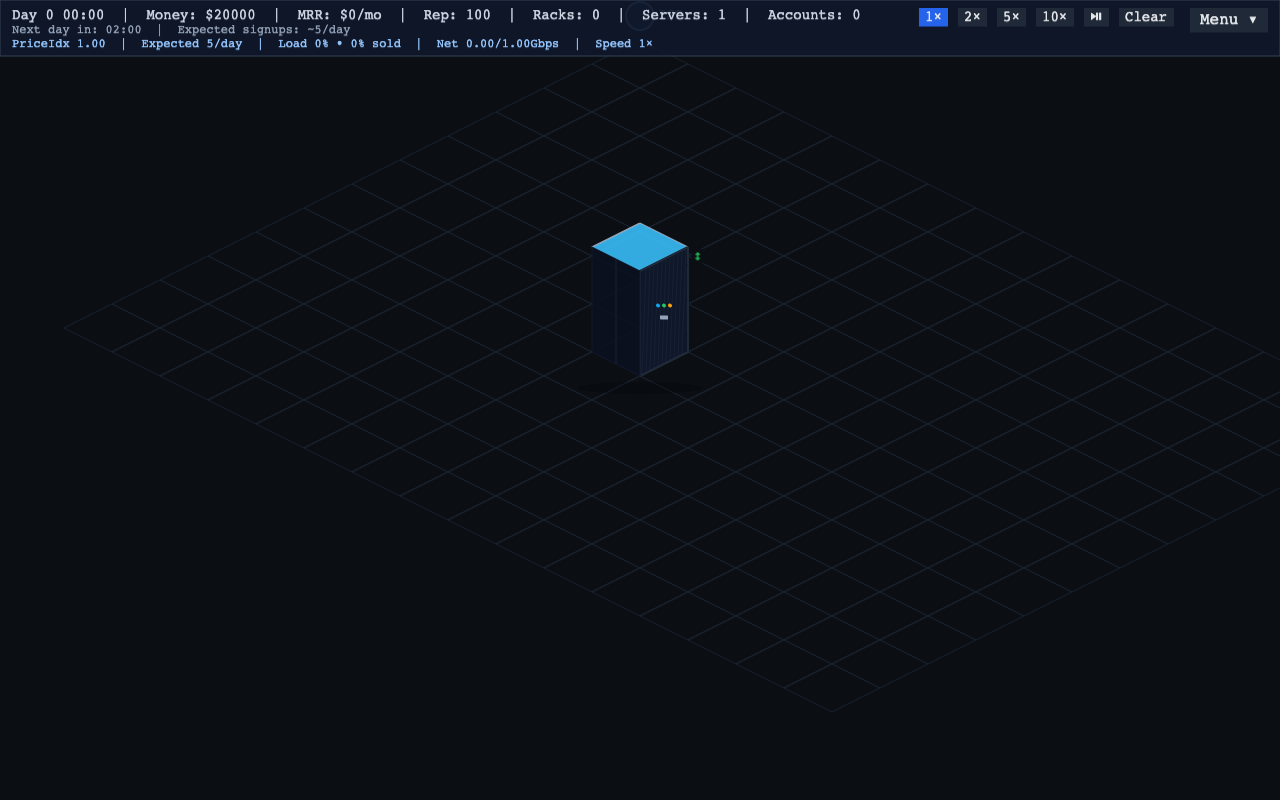This screenshot has height=800, width=1280.
Task: Click the MRR: $0/mo stat
Action: coord(339,15)
